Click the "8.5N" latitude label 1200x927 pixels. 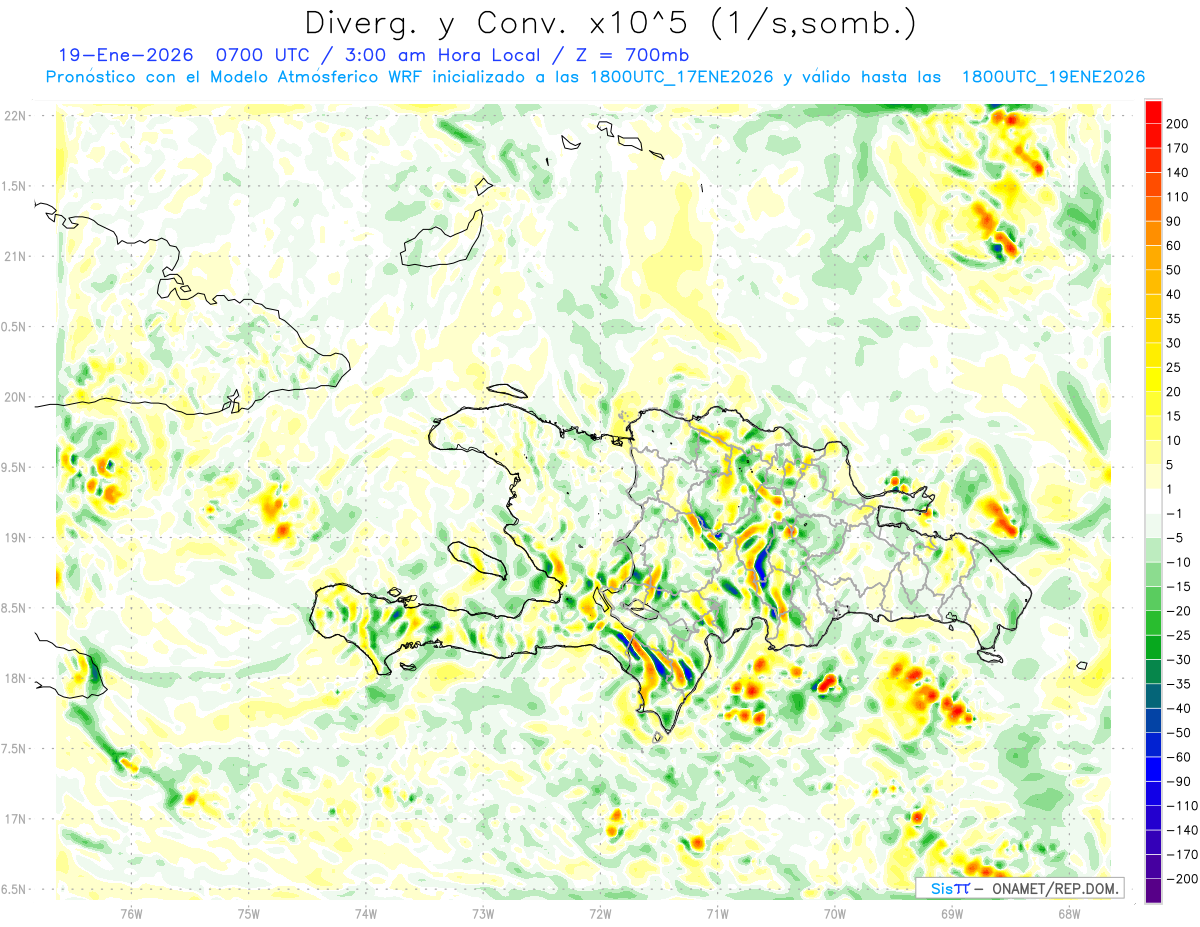click(x=14, y=608)
